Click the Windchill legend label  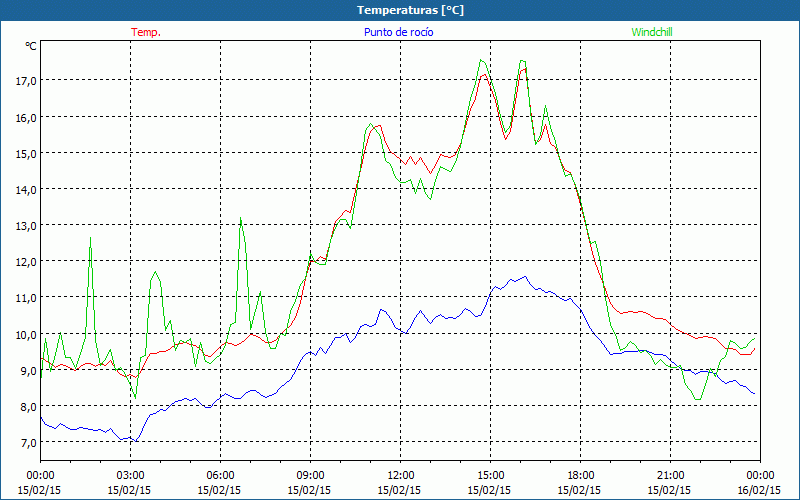(x=652, y=32)
